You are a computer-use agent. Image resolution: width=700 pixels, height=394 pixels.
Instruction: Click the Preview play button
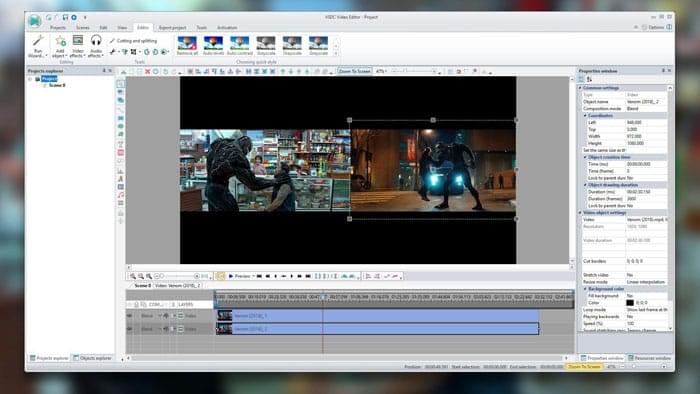[x=239, y=276]
